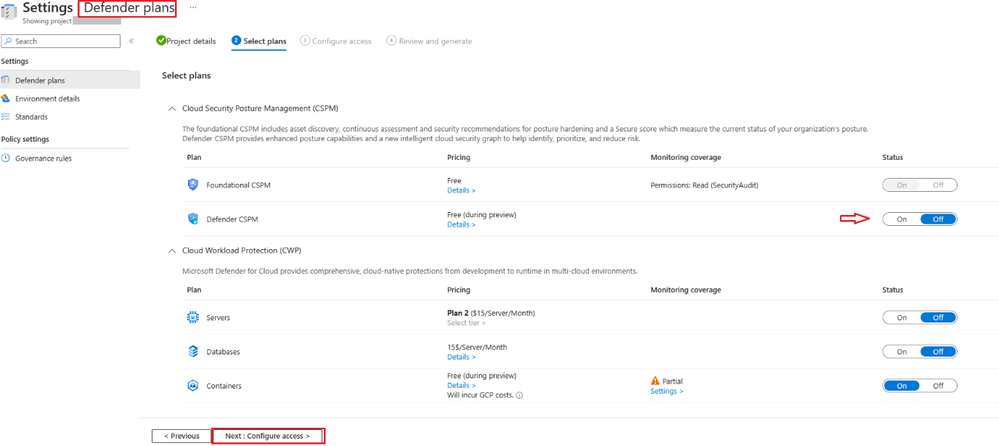The height and width of the screenshot is (446, 999).
Task: Click the Previous button
Action: (x=182, y=436)
